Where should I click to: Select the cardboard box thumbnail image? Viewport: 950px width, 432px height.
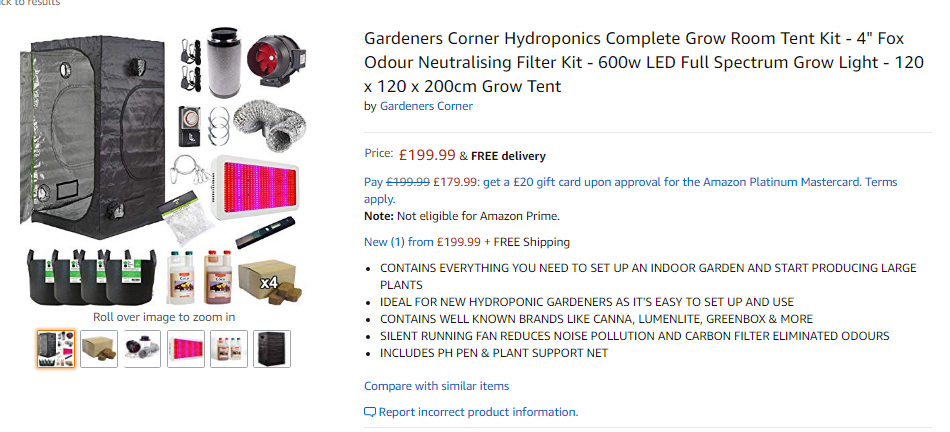pyautogui.click(x=99, y=349)
